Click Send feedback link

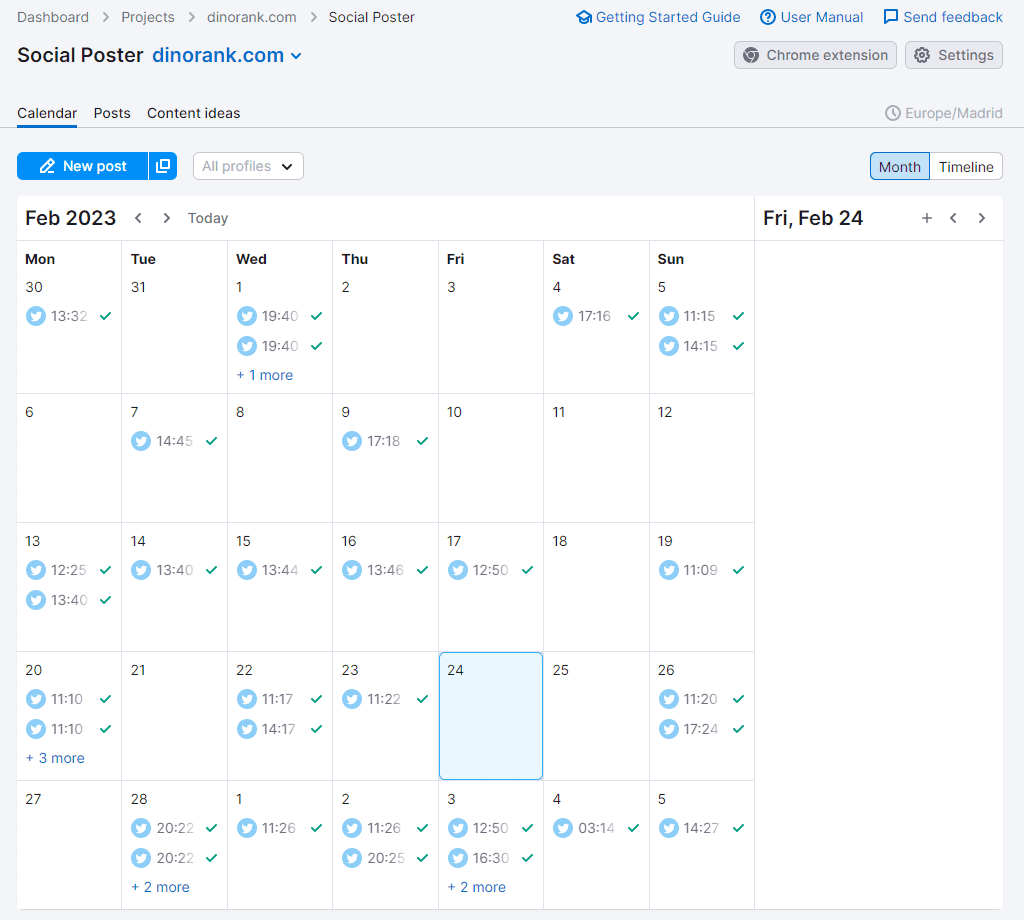tap(943, 17)
